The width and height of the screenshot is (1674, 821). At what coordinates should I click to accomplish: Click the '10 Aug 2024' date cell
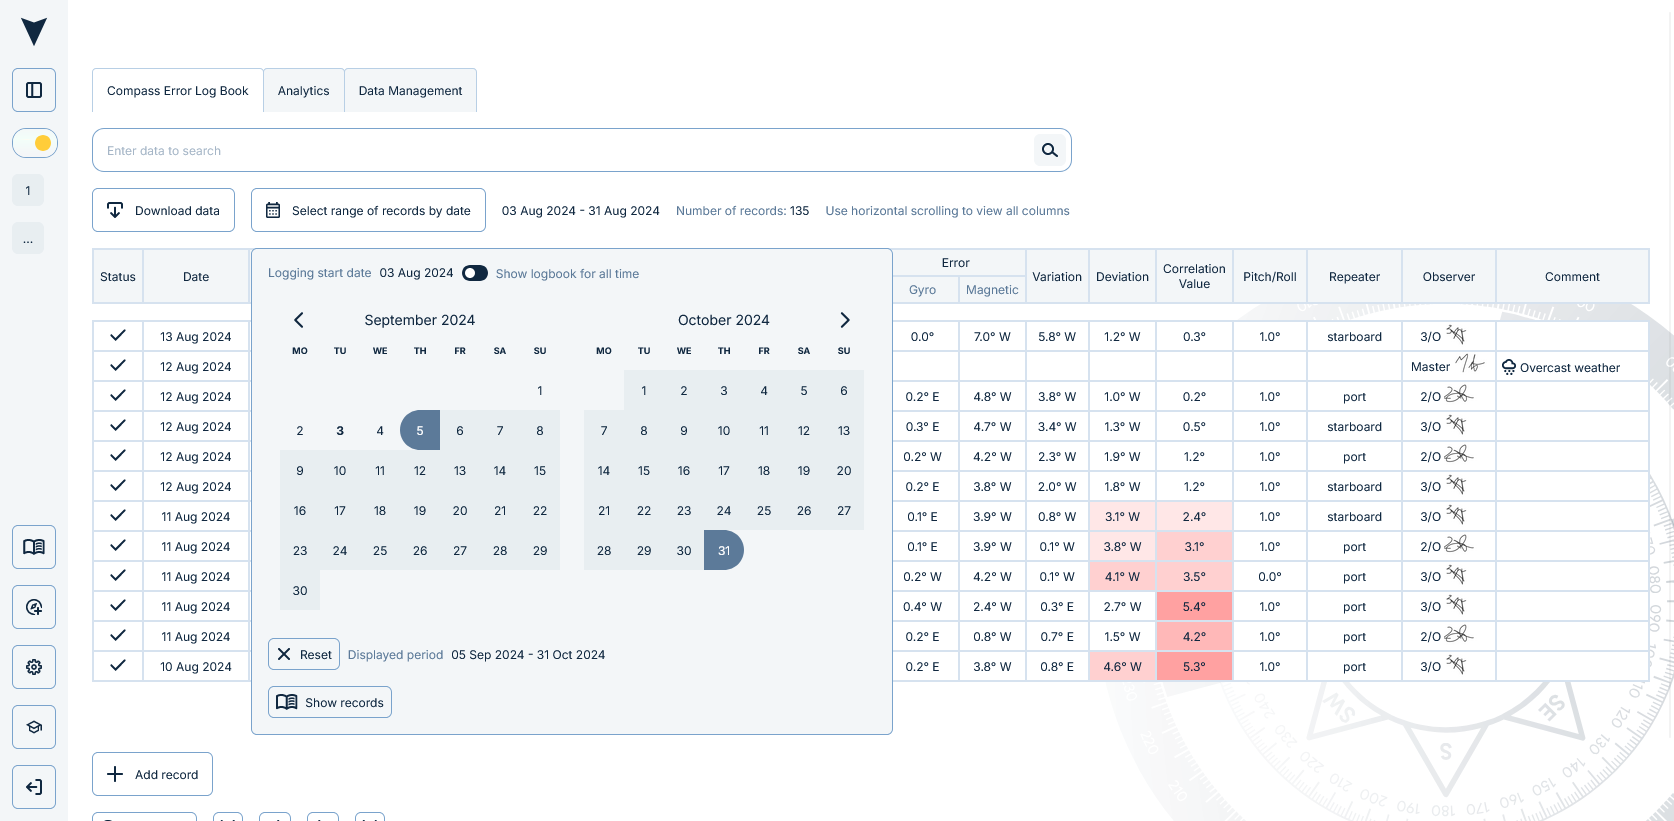196,666
